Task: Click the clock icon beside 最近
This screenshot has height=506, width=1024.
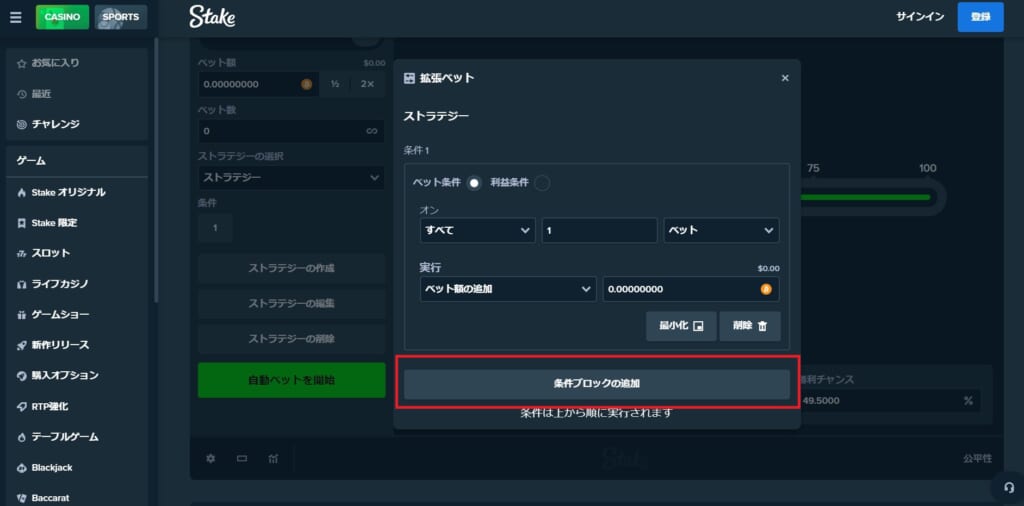Action: point(22,94)
